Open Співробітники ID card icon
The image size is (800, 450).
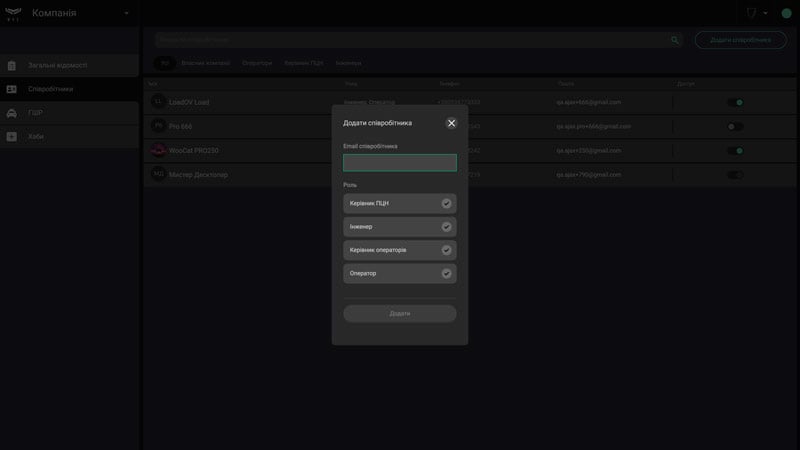12,89
